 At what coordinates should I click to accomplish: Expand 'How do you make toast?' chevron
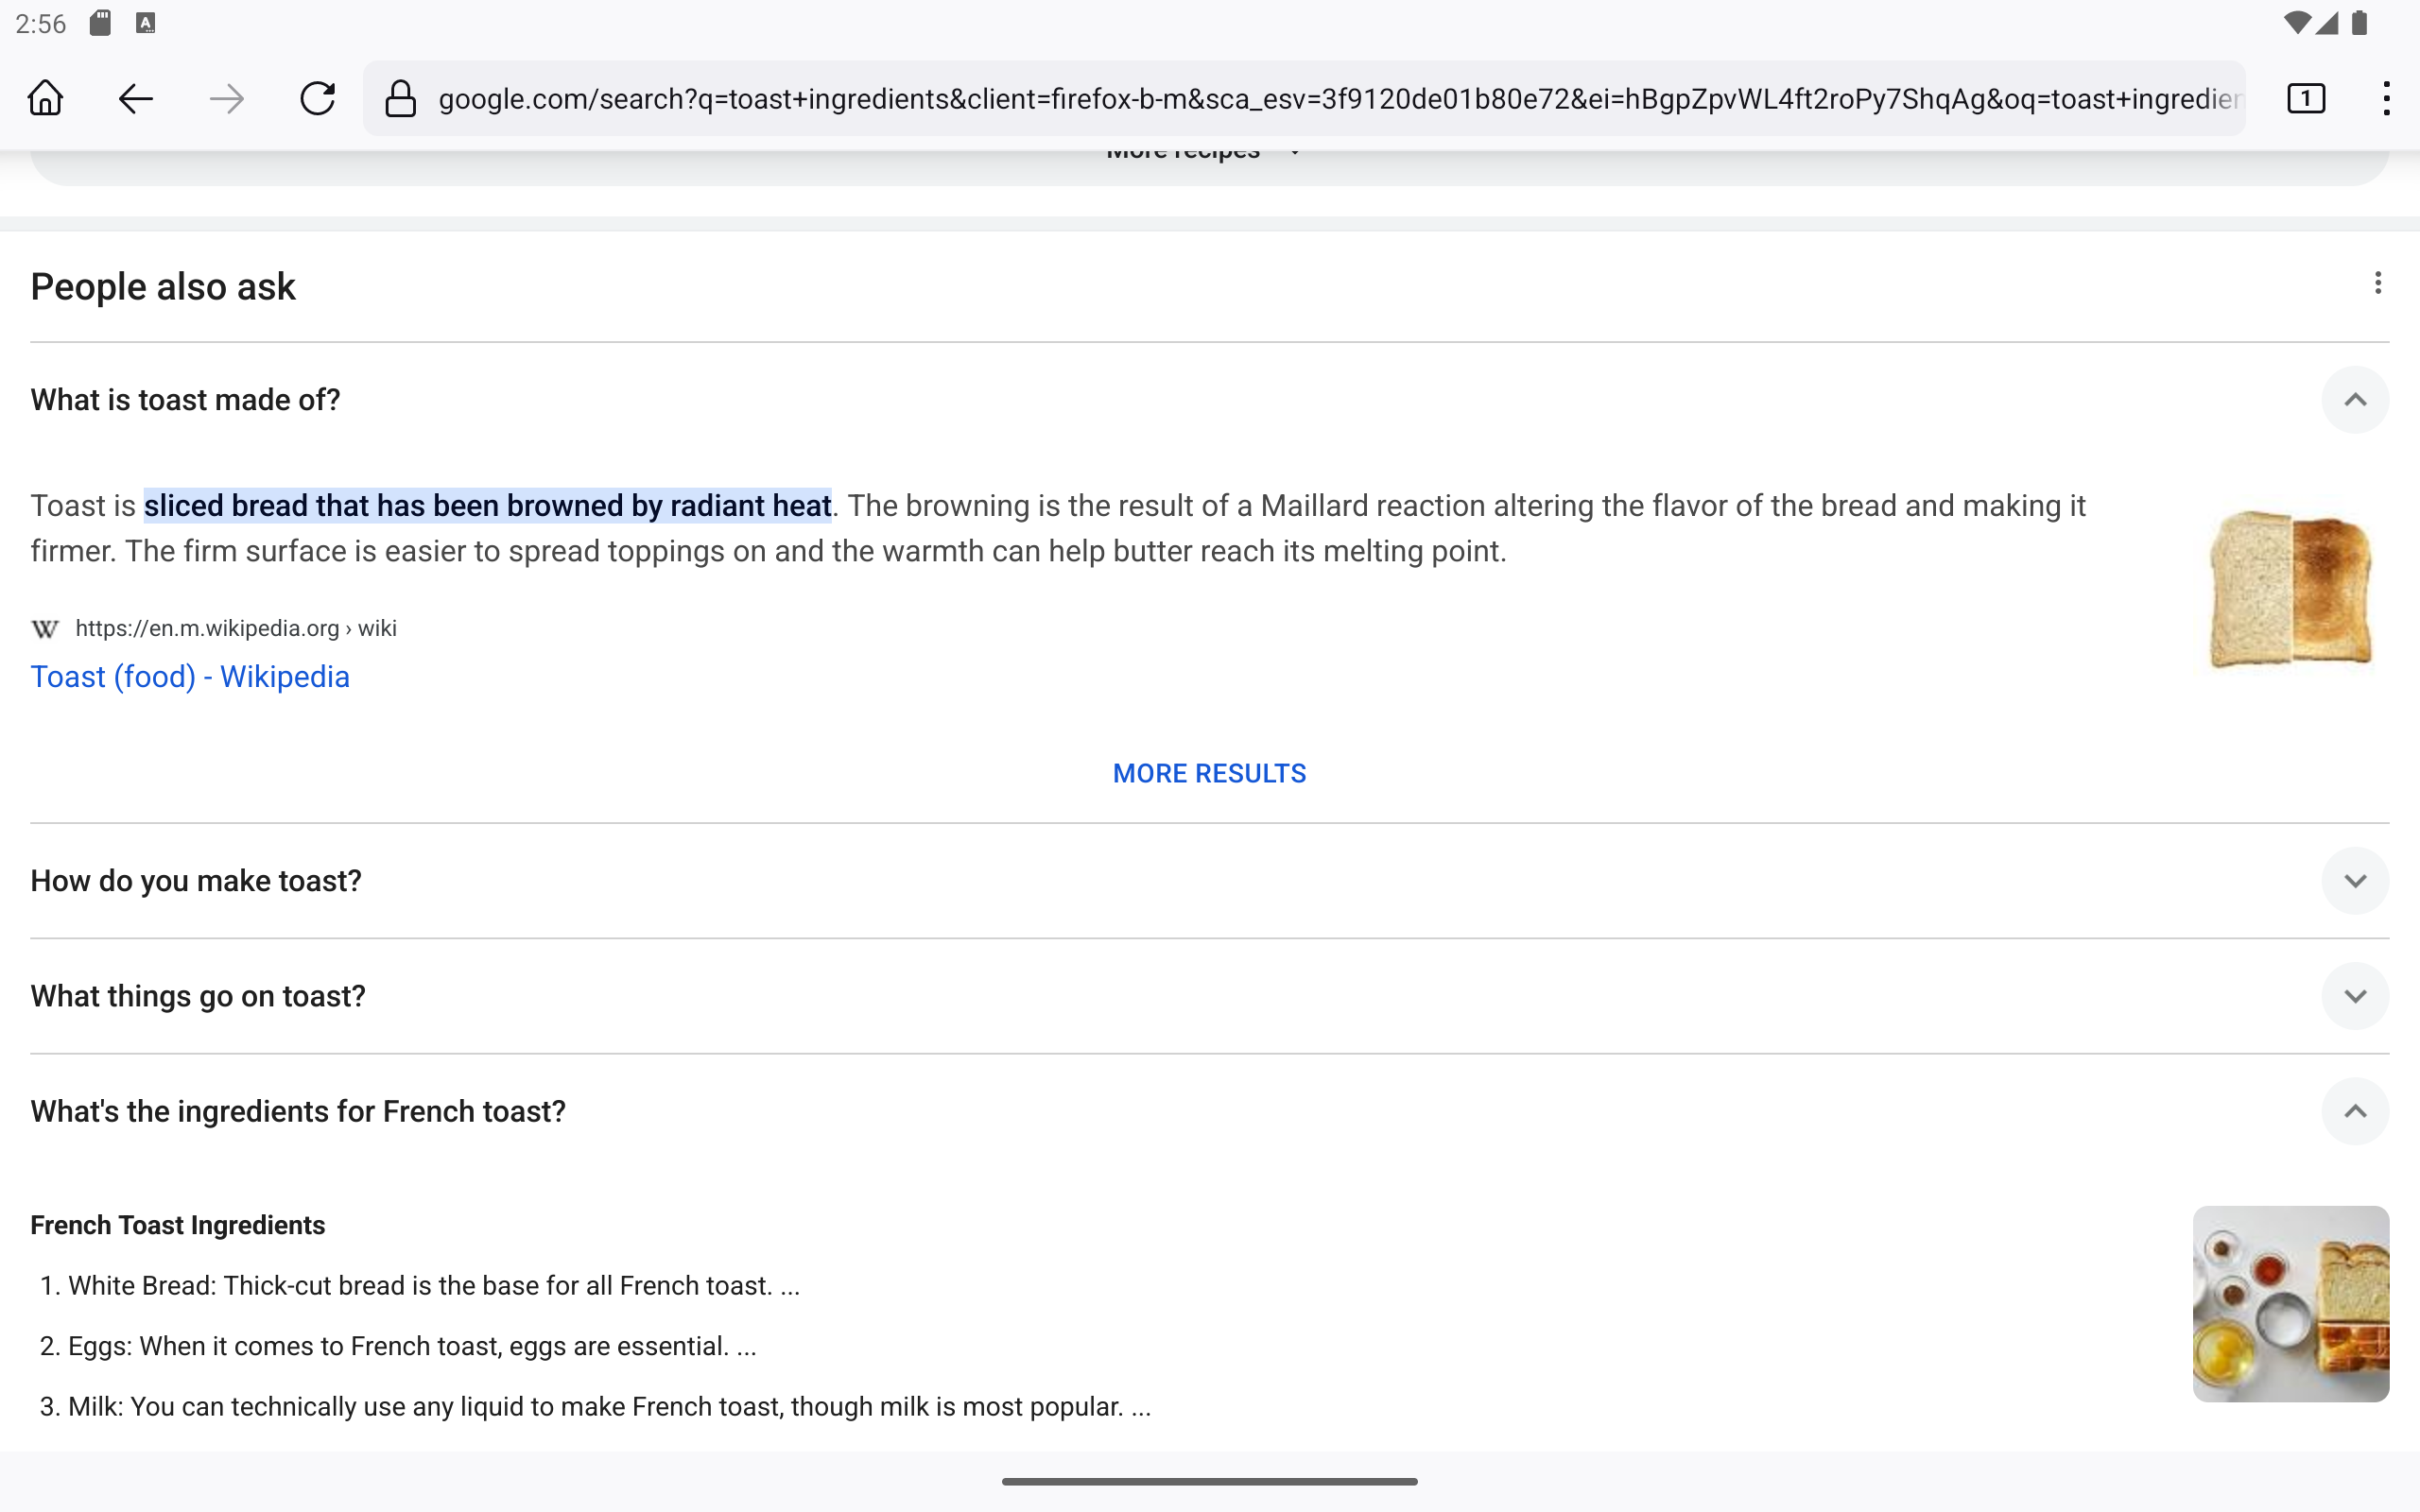(2355, 881)
